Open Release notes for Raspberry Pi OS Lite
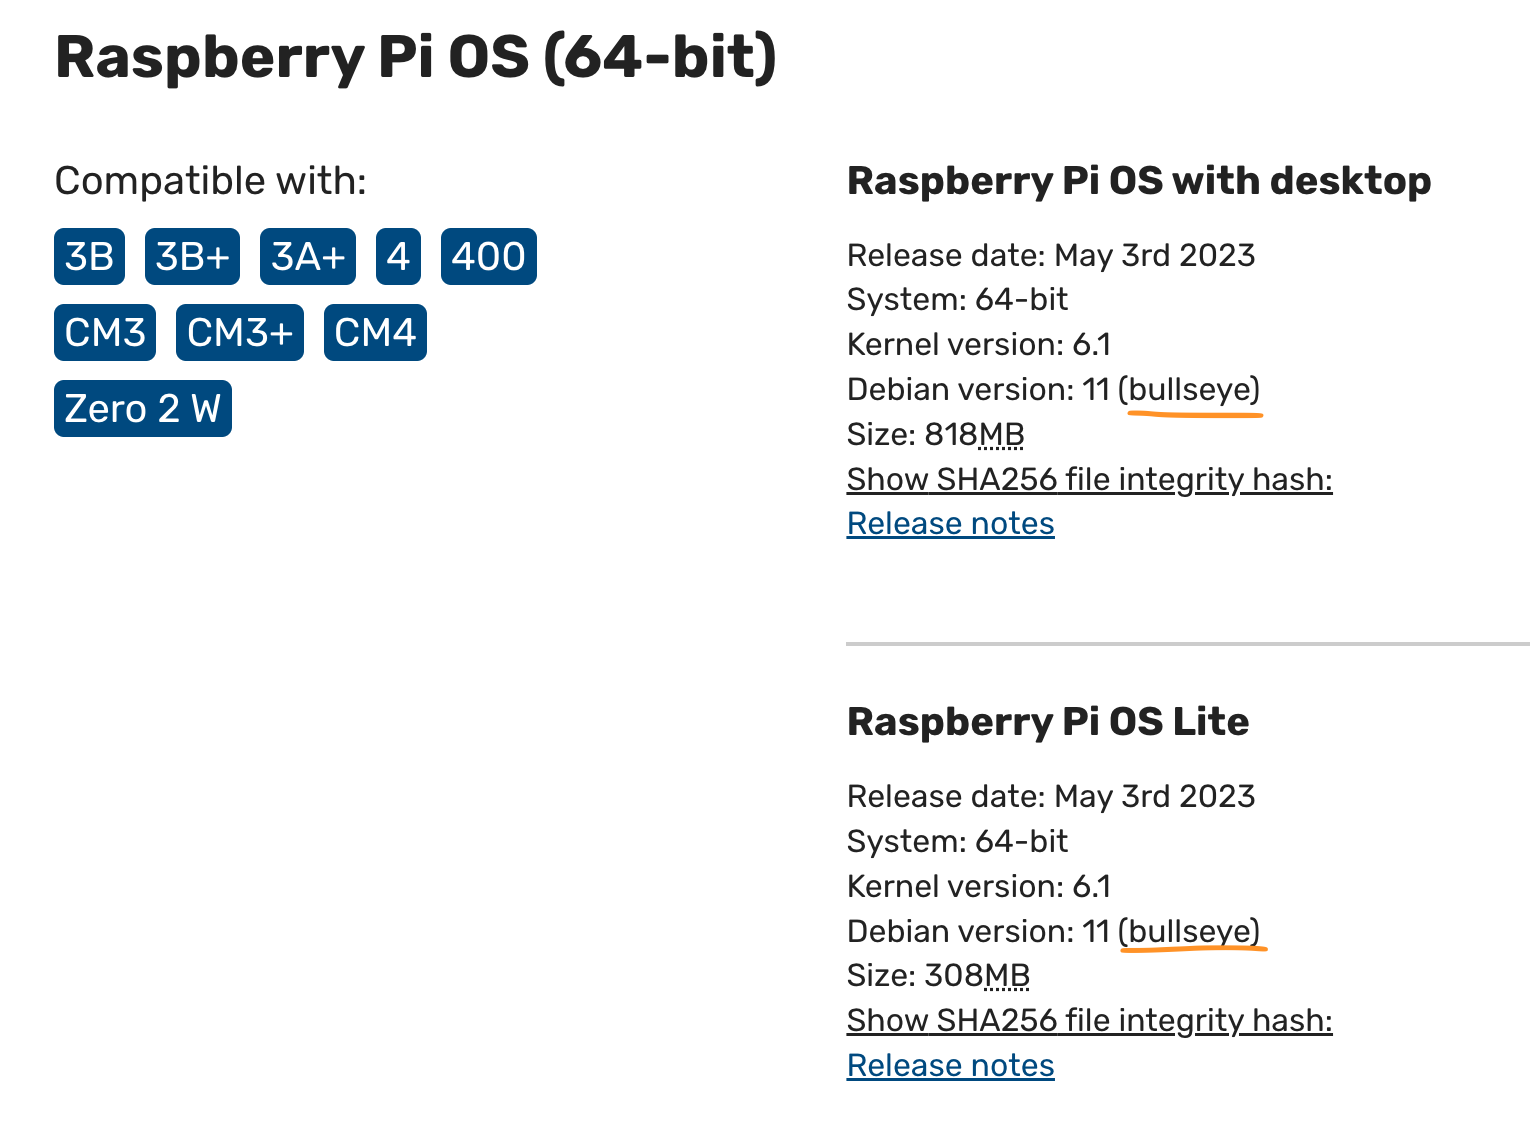Image resolution: width=1530 pixels, height=1128 pixels. (x=950, y=1066)
